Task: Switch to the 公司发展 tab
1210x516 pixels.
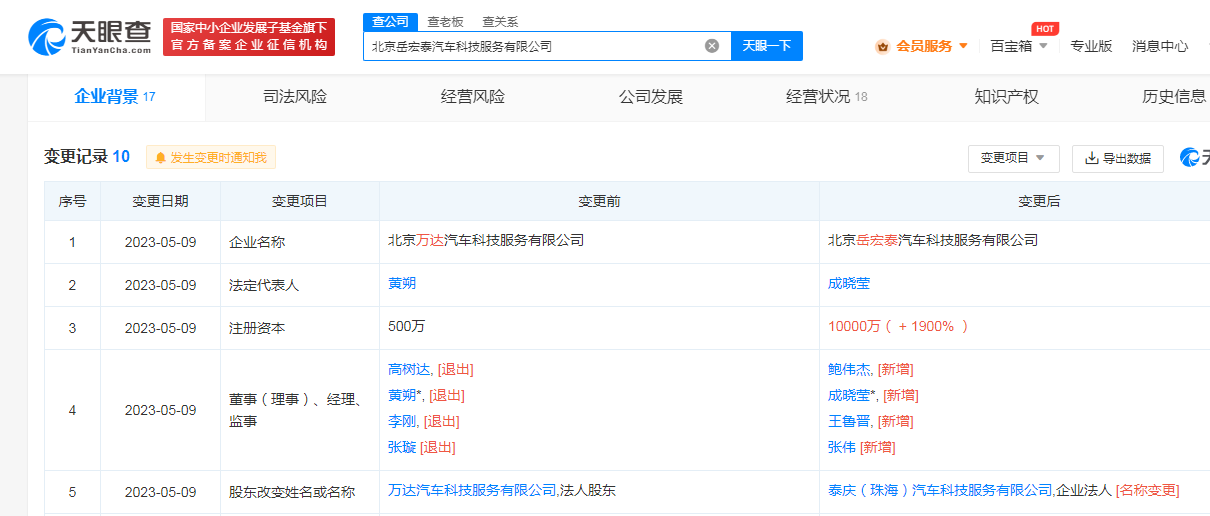Action: [x=651, y=97]
